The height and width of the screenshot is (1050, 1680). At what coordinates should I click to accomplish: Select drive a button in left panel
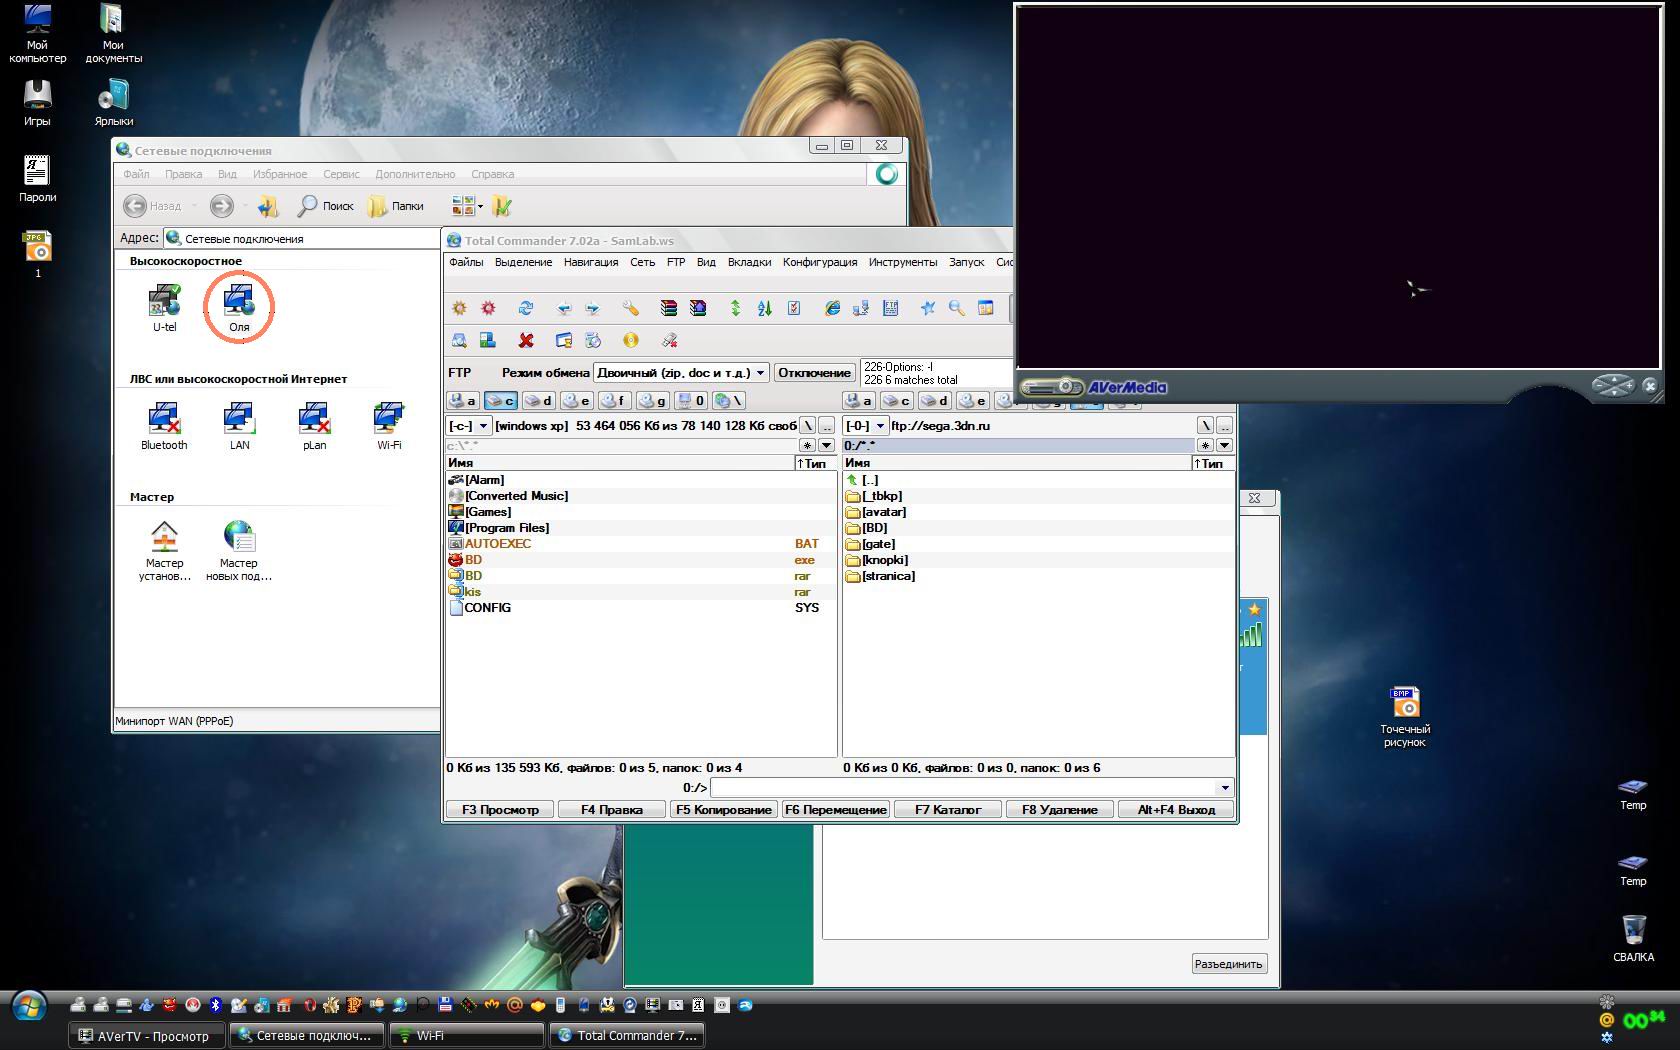point(462,400)
